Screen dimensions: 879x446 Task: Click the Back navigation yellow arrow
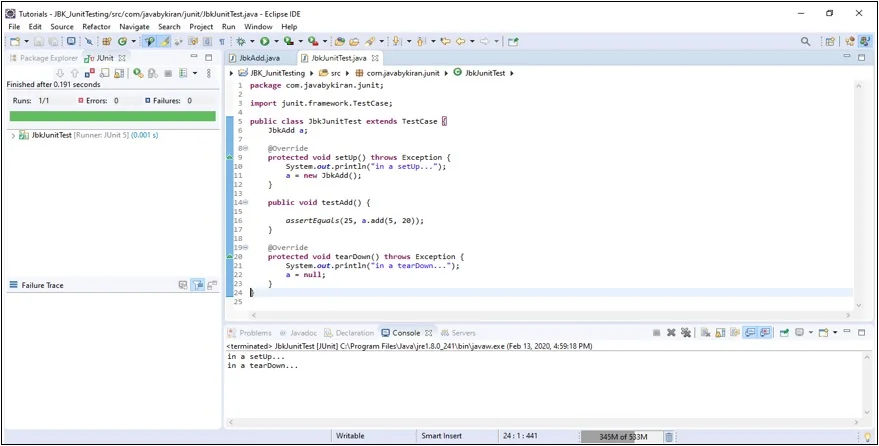[x=460, y=41]
